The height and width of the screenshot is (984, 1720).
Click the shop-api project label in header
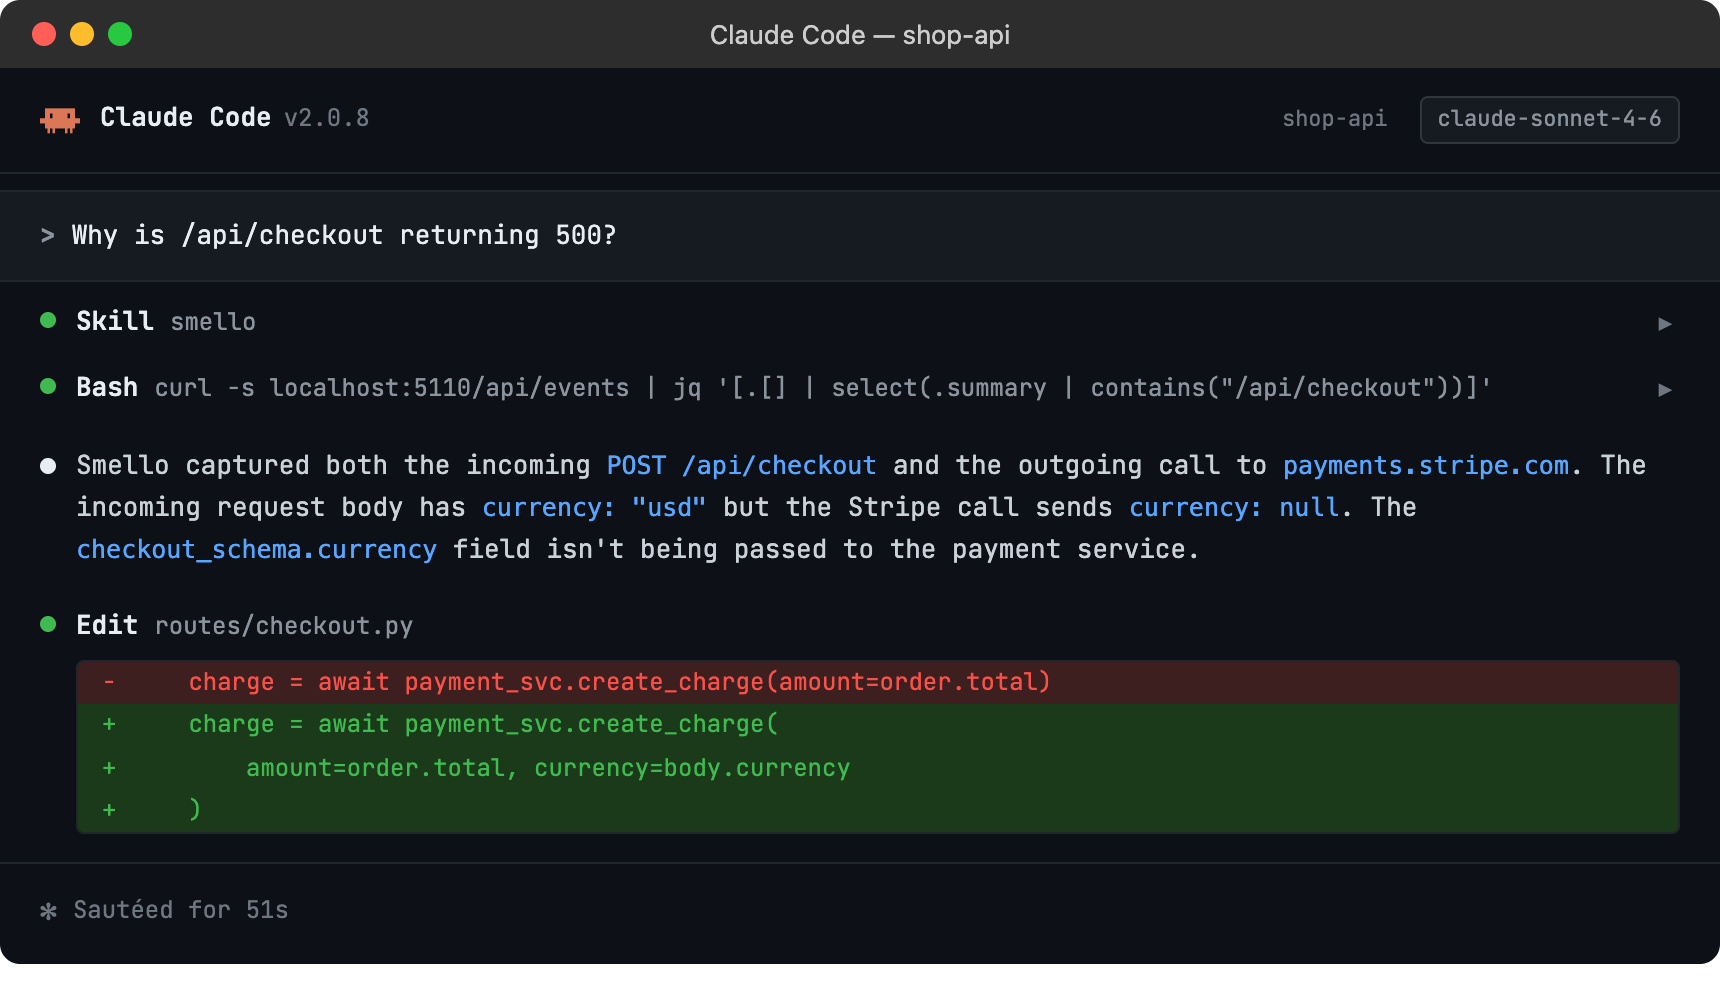point(1334,119)
